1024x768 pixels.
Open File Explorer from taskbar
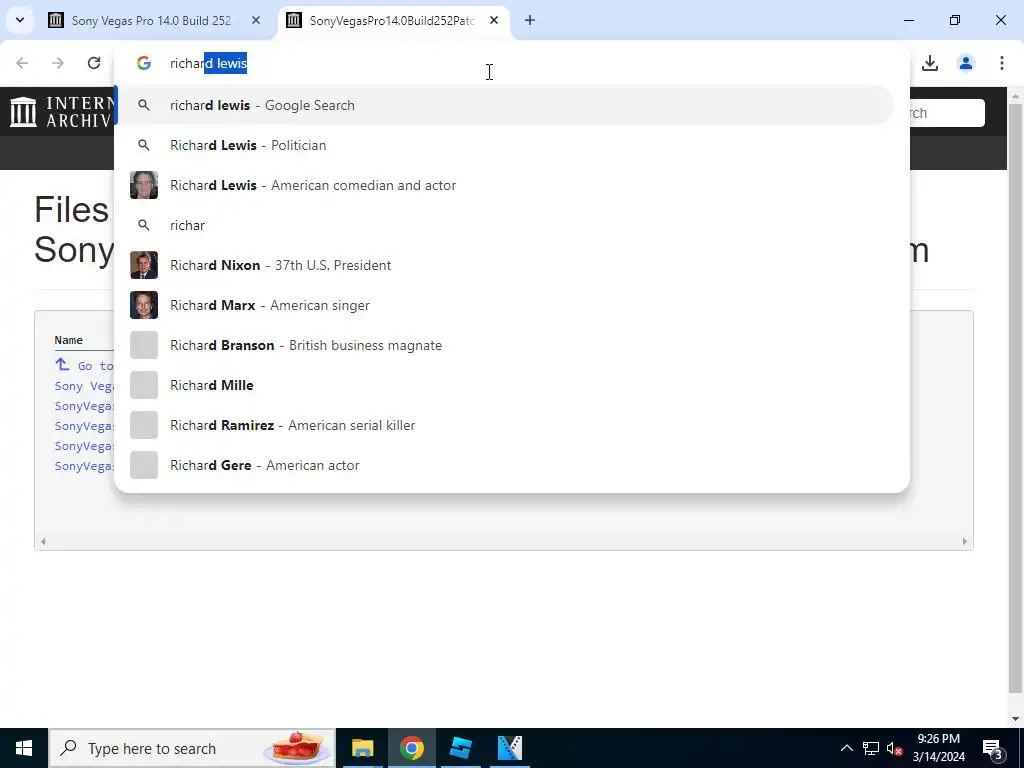[362, 748]
